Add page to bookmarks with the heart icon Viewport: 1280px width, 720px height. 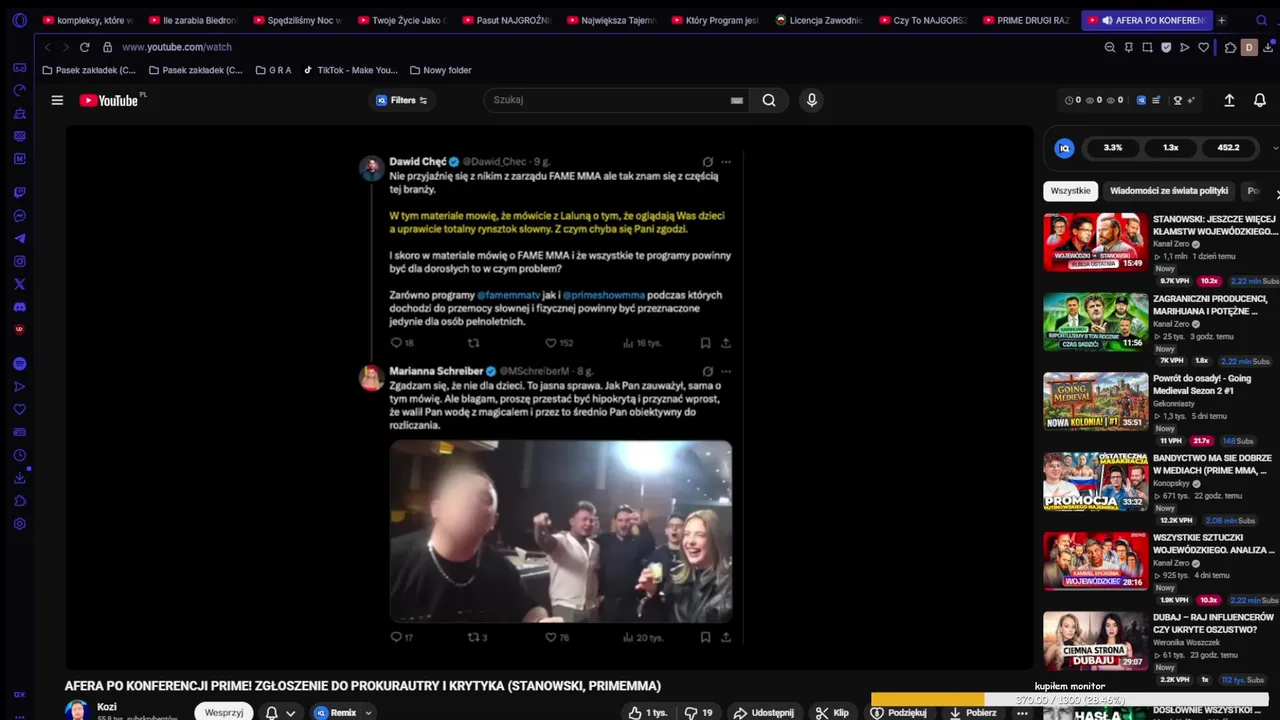[1203, 47]
